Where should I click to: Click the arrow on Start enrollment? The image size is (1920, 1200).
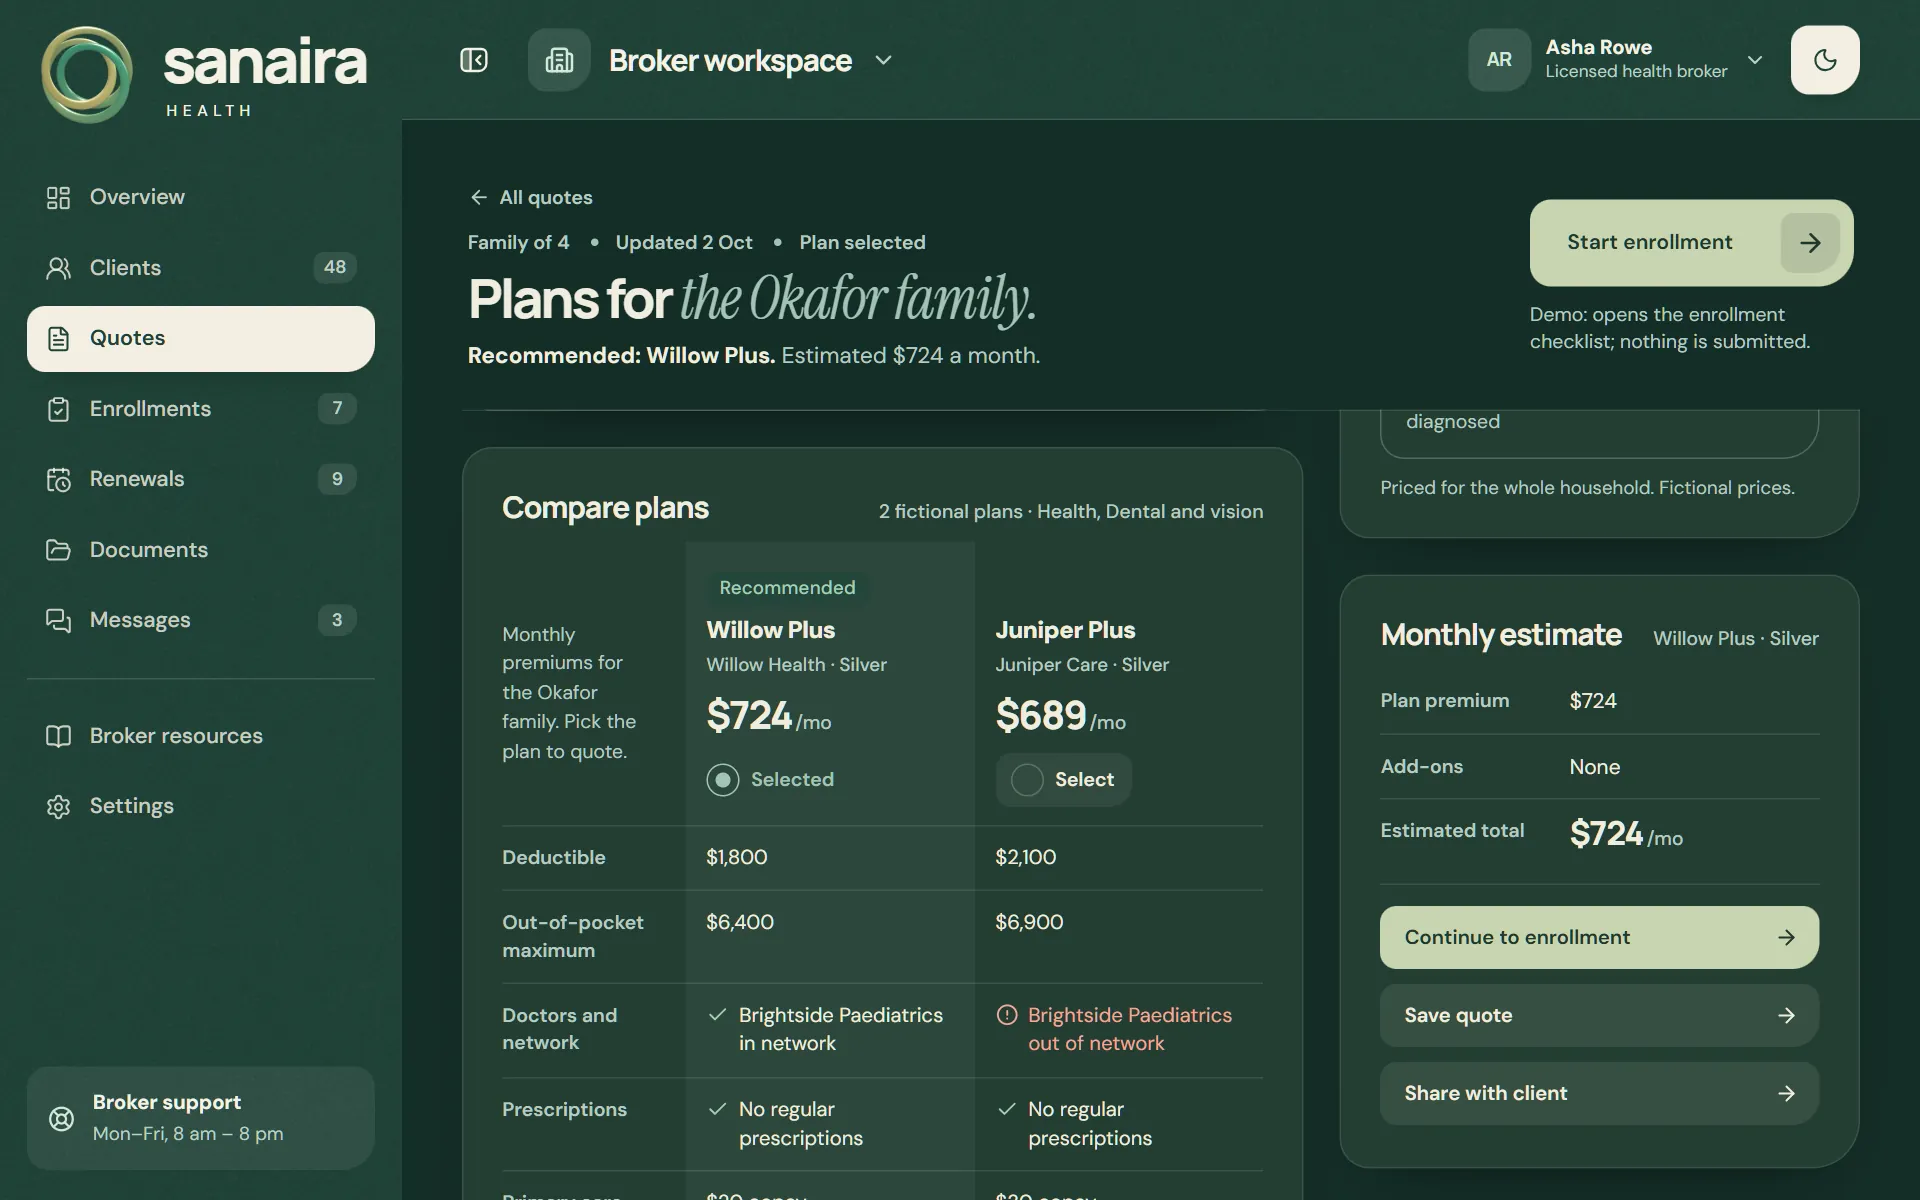click(1810, 243)
